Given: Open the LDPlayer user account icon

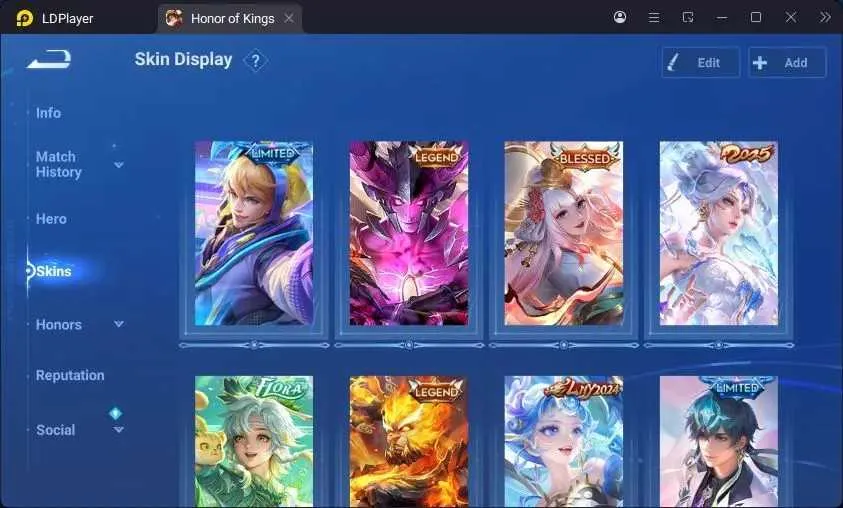Looking at the screenshot, I should (x=620, y=17).
